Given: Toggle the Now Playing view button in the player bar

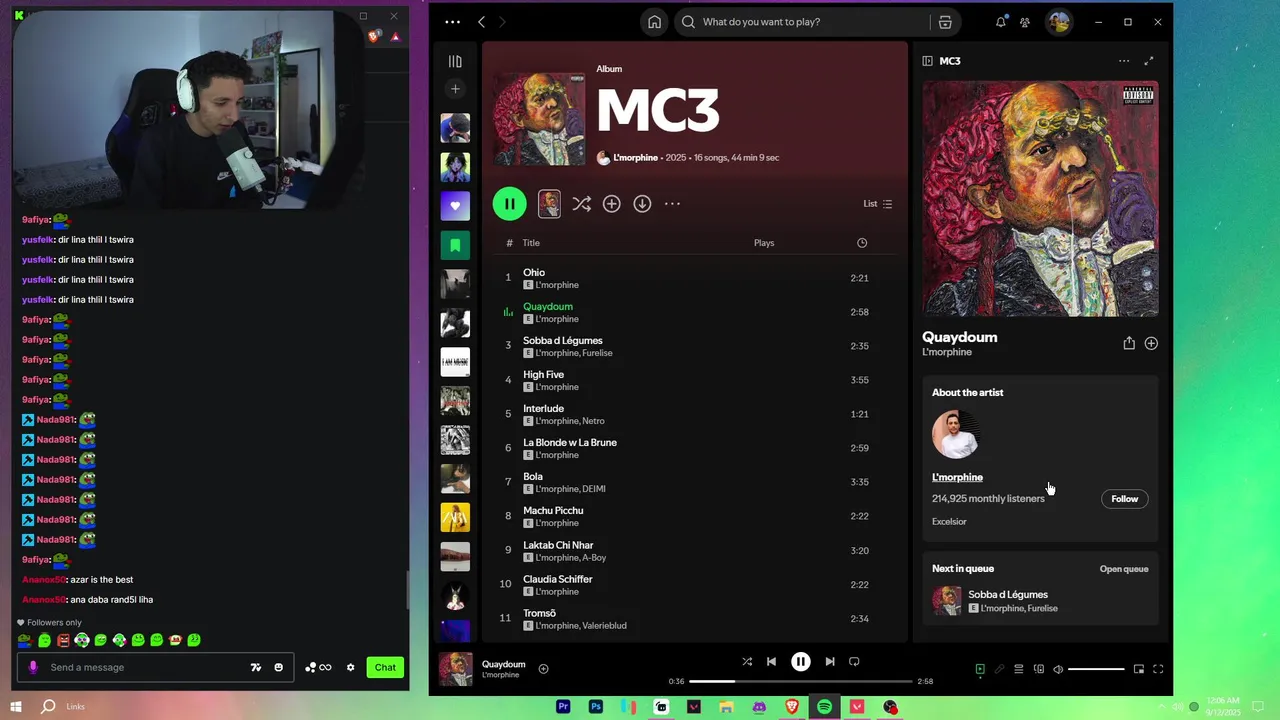Looking at the screenshot, I should 980,669.
